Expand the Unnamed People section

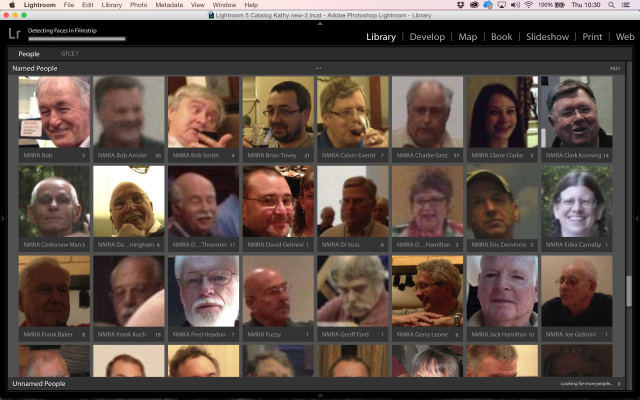39,384
